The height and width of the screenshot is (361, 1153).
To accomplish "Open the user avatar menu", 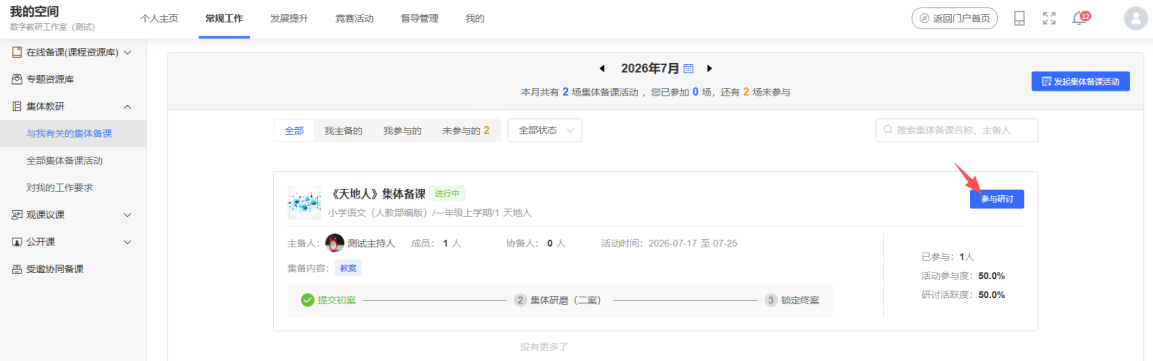I will (1135, 18).
